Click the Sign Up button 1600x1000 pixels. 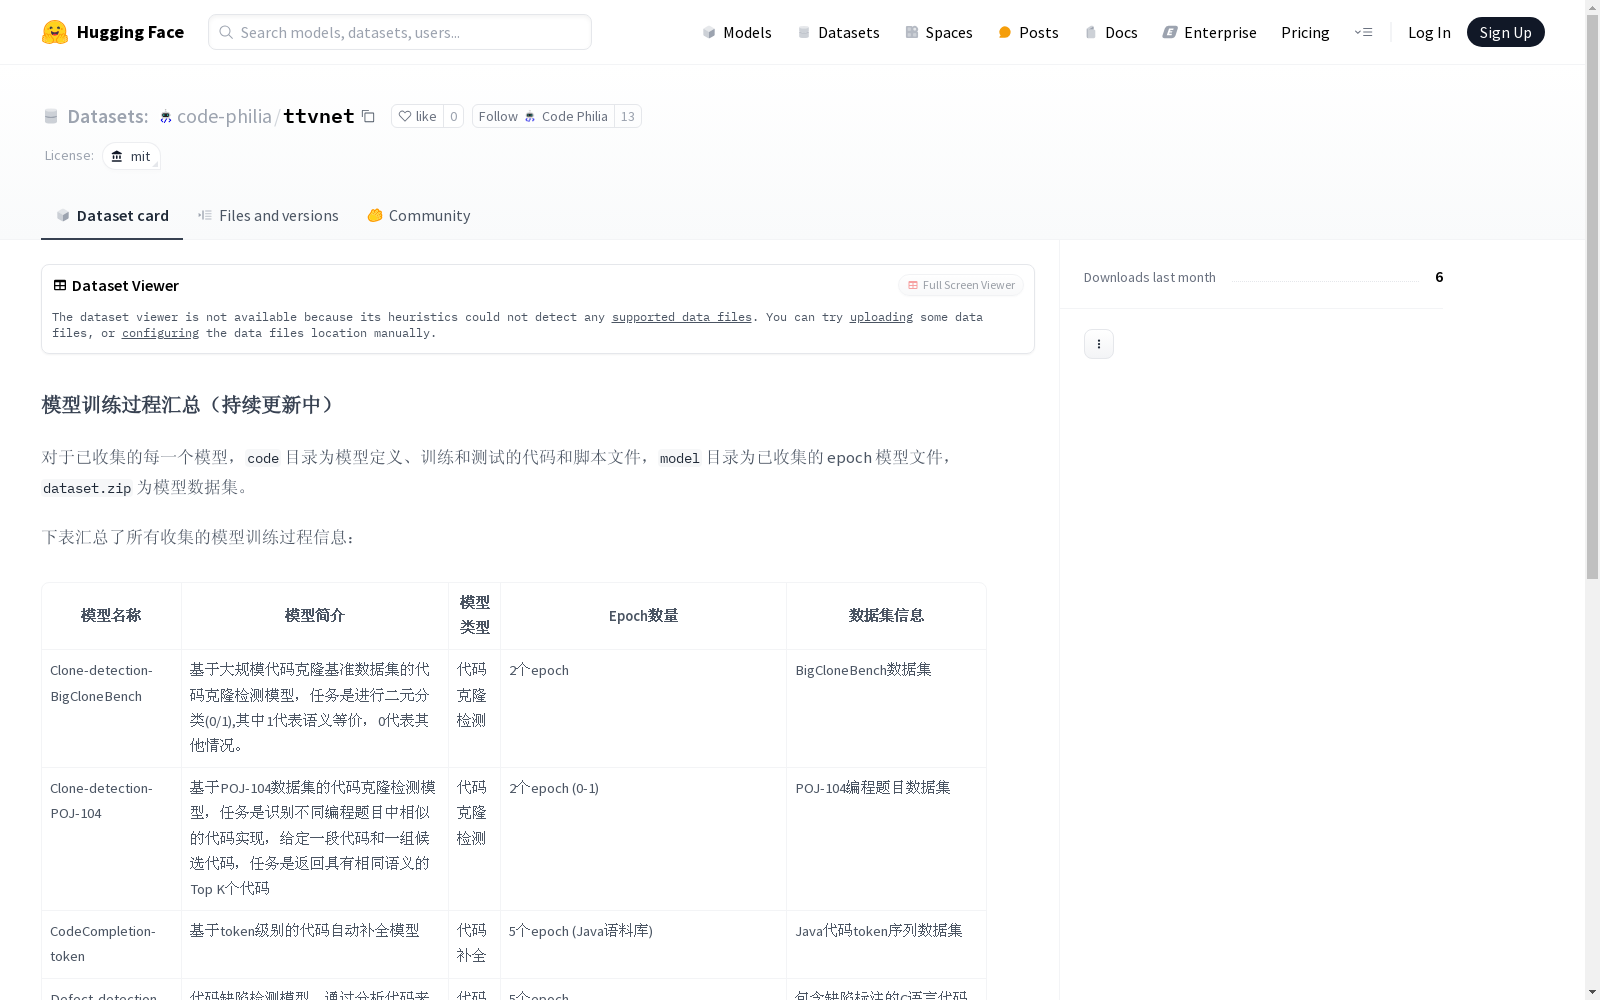1505,32
